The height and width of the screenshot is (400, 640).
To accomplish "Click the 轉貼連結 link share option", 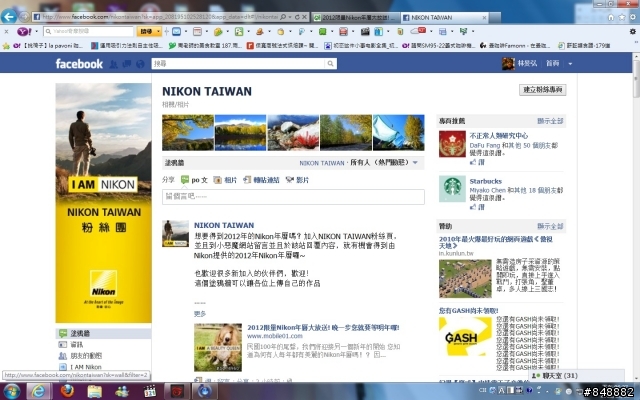I will click(261, 180).
